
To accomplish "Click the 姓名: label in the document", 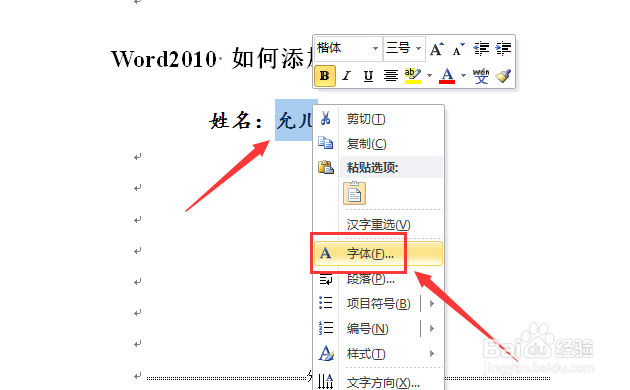I will (236, 120).
